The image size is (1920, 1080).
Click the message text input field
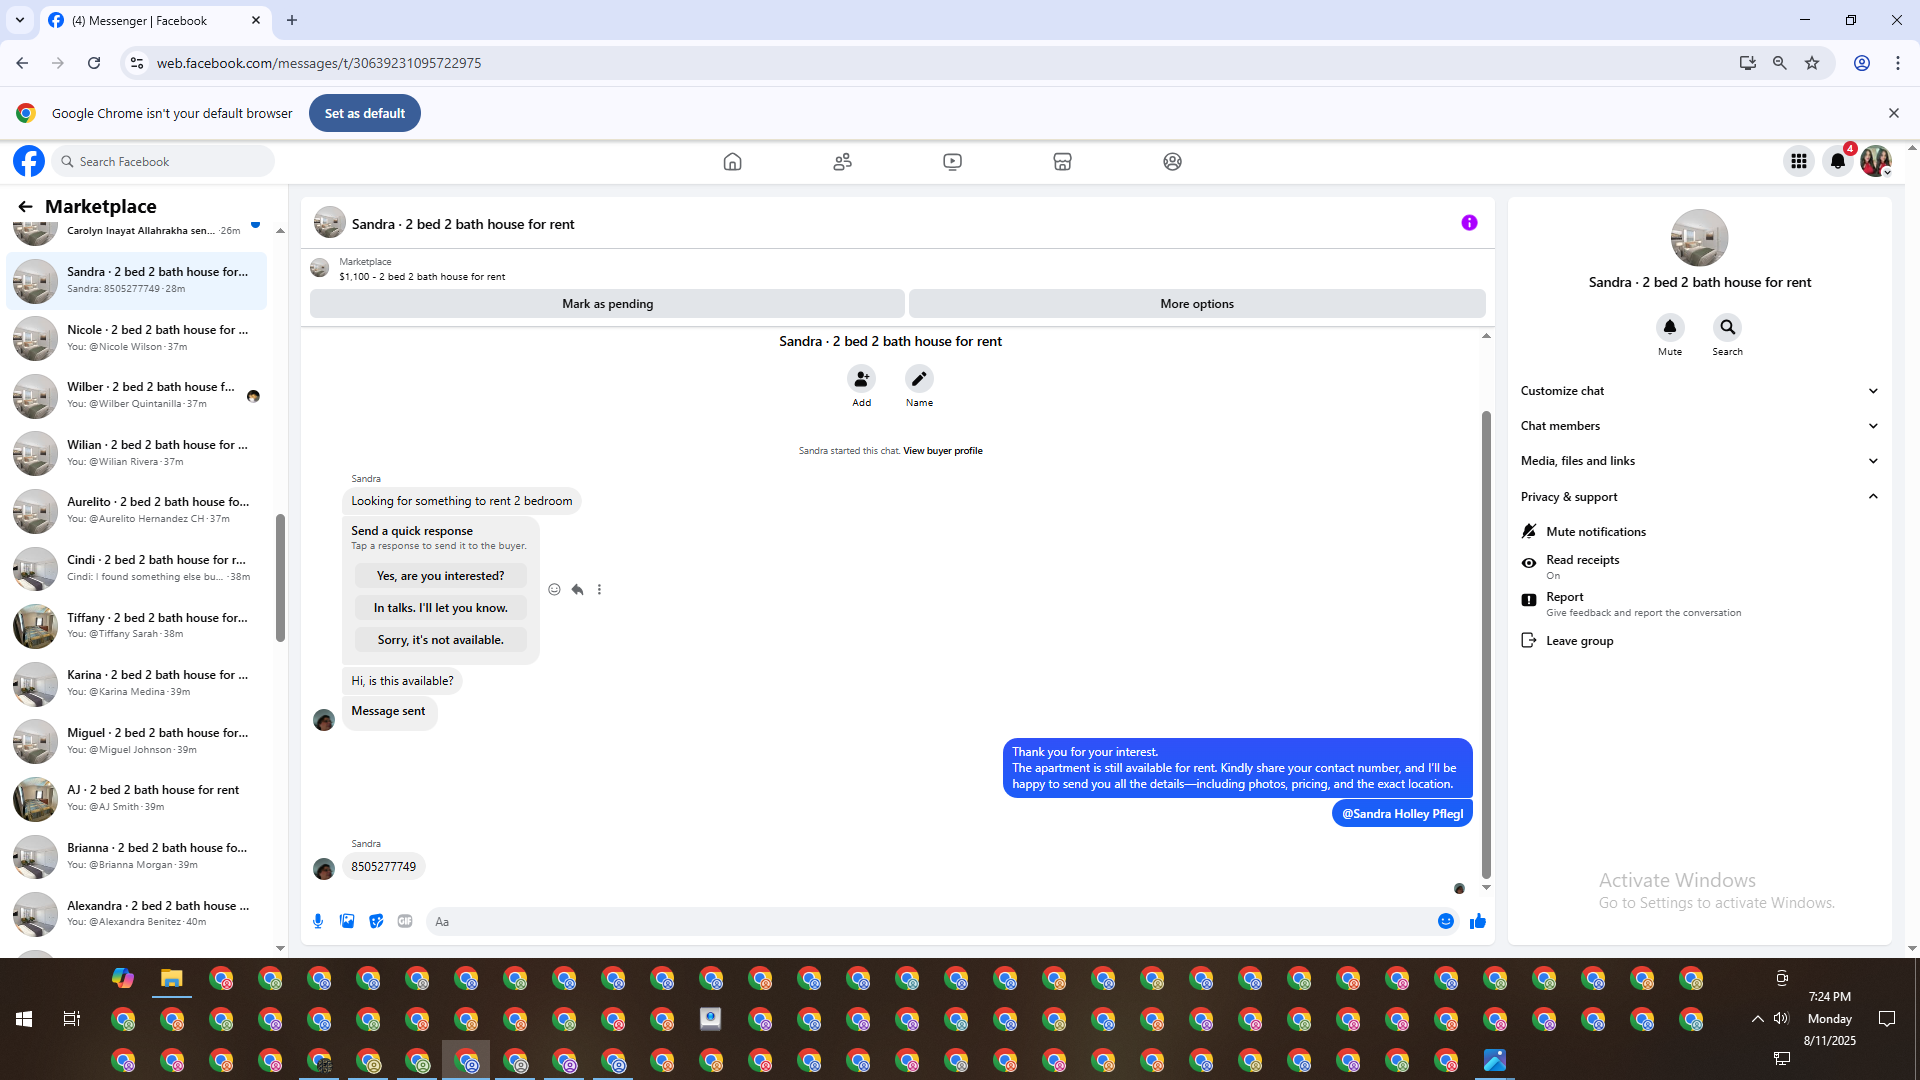930,921
